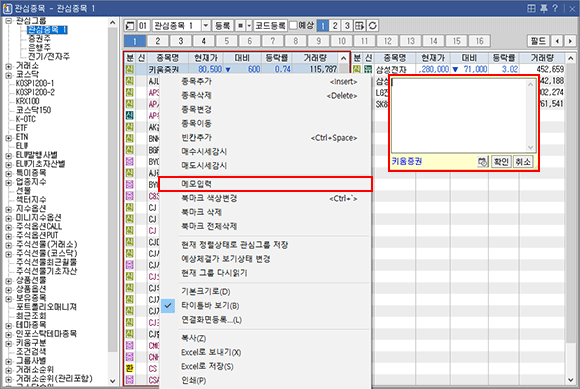
Task: Choose 인쇄(P) in the context menu
Action: [x=265, y=380]
